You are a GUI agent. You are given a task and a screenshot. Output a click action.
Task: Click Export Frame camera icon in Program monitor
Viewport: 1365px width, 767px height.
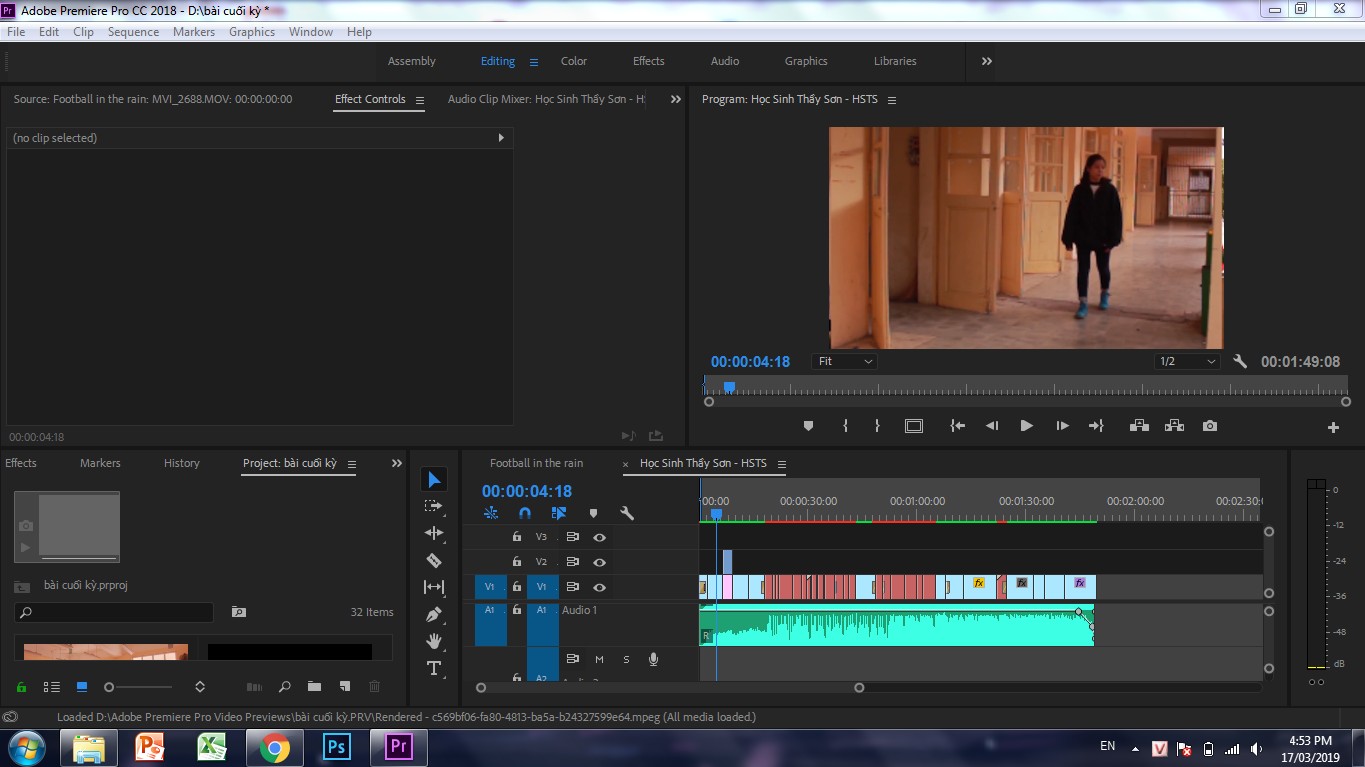(1210, 426)
